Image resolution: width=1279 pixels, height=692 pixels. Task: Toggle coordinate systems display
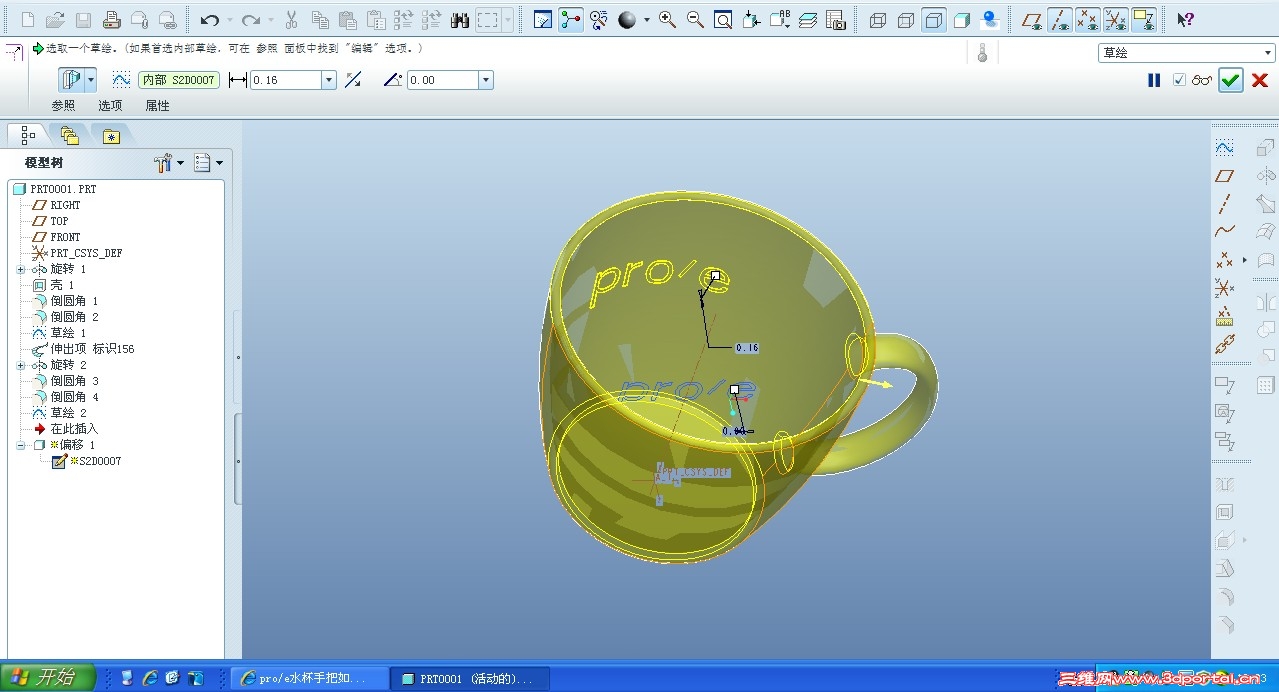point(1116,19)
